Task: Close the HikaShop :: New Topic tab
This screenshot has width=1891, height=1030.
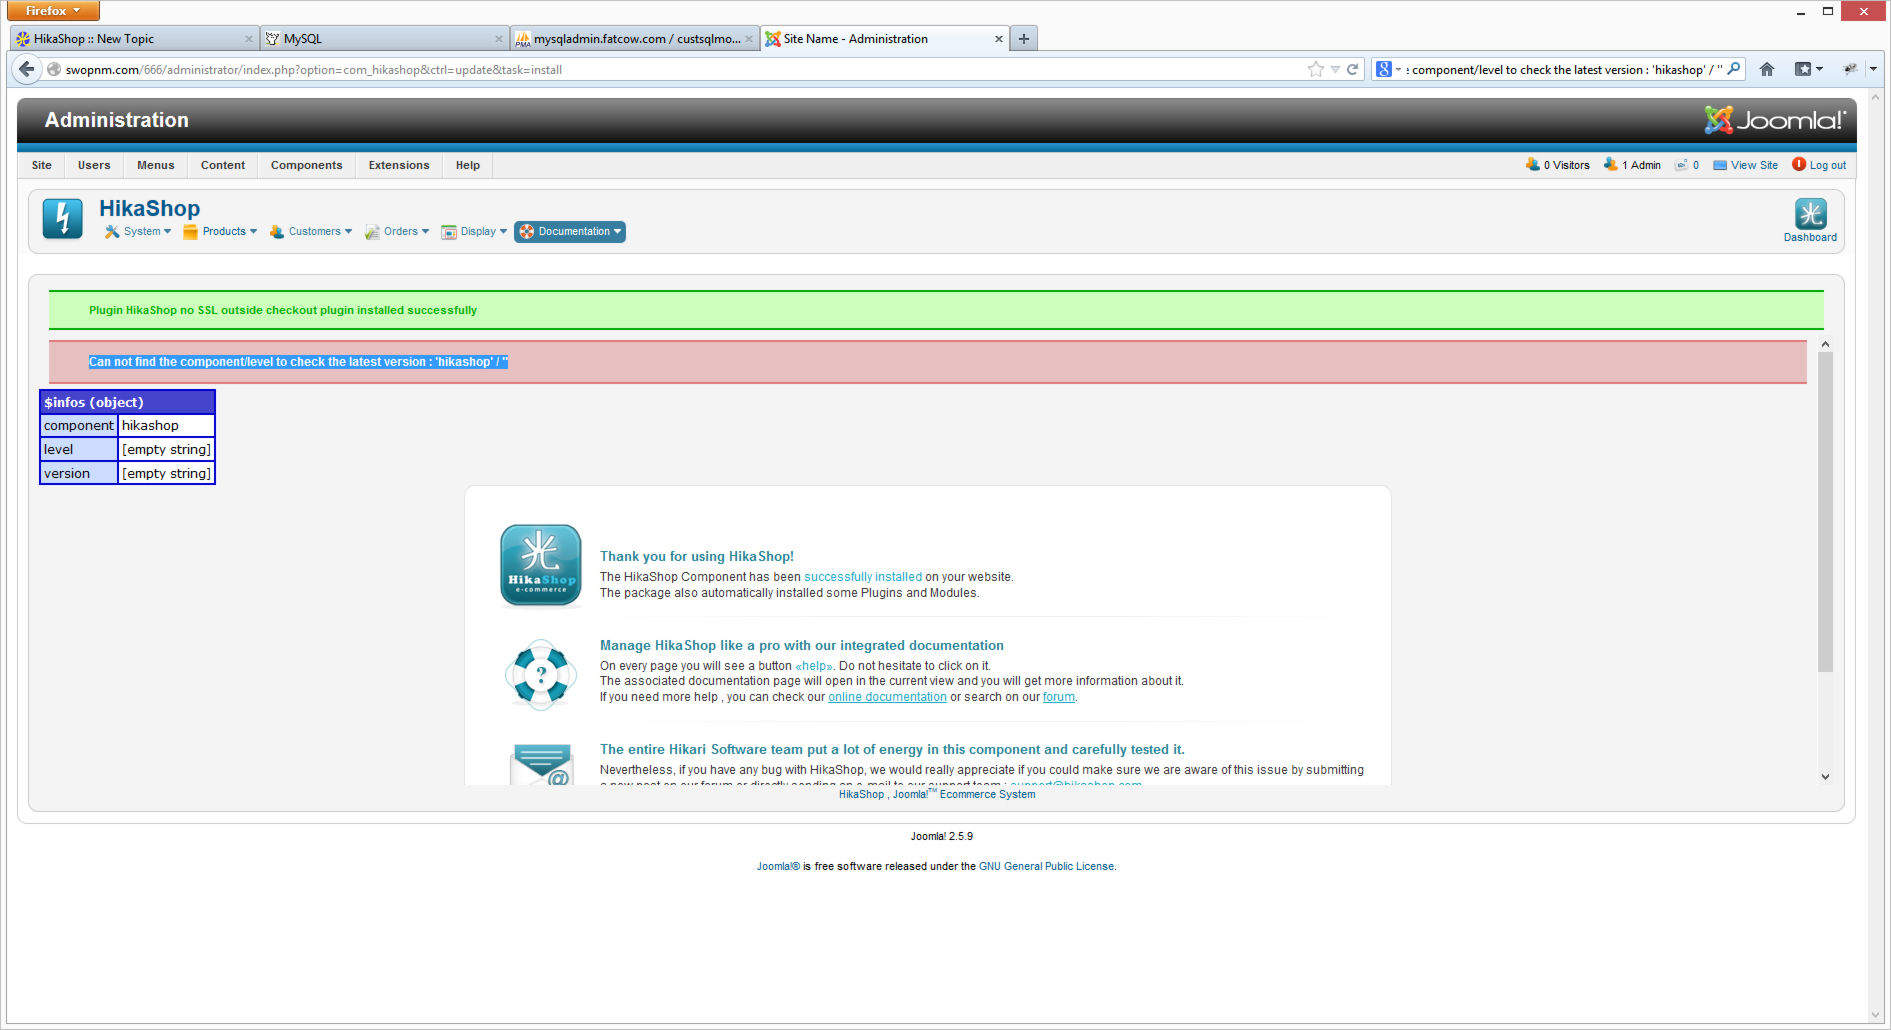Action: (x=249, y=39)
